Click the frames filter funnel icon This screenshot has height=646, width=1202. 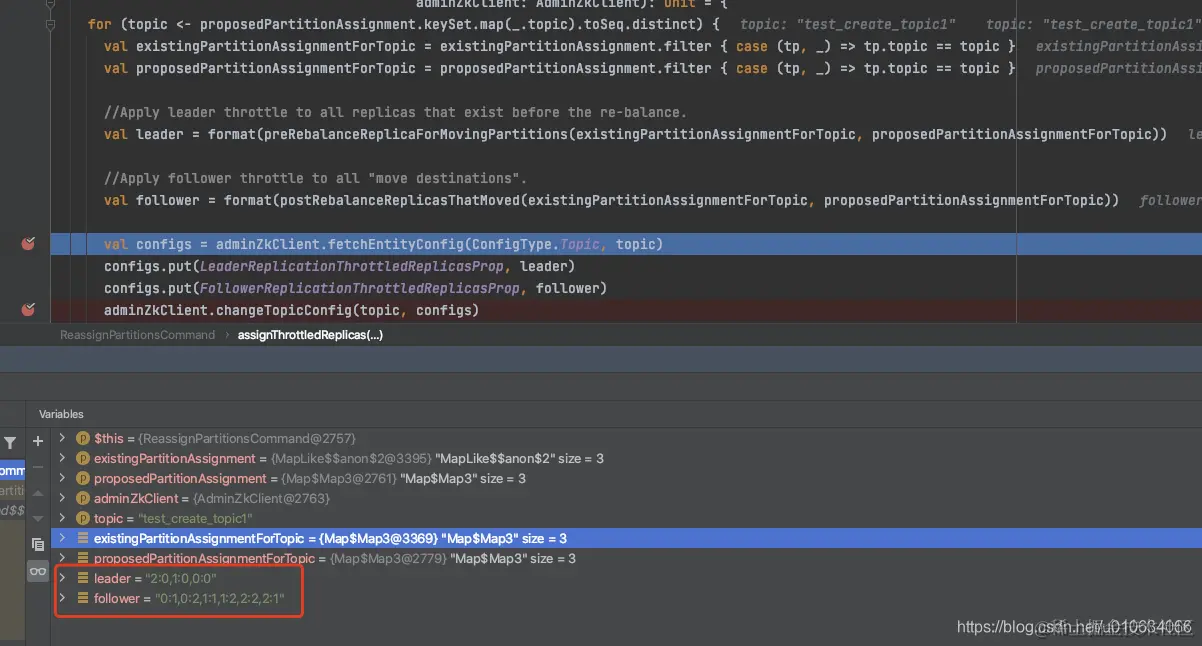click(x=10, y=441)
